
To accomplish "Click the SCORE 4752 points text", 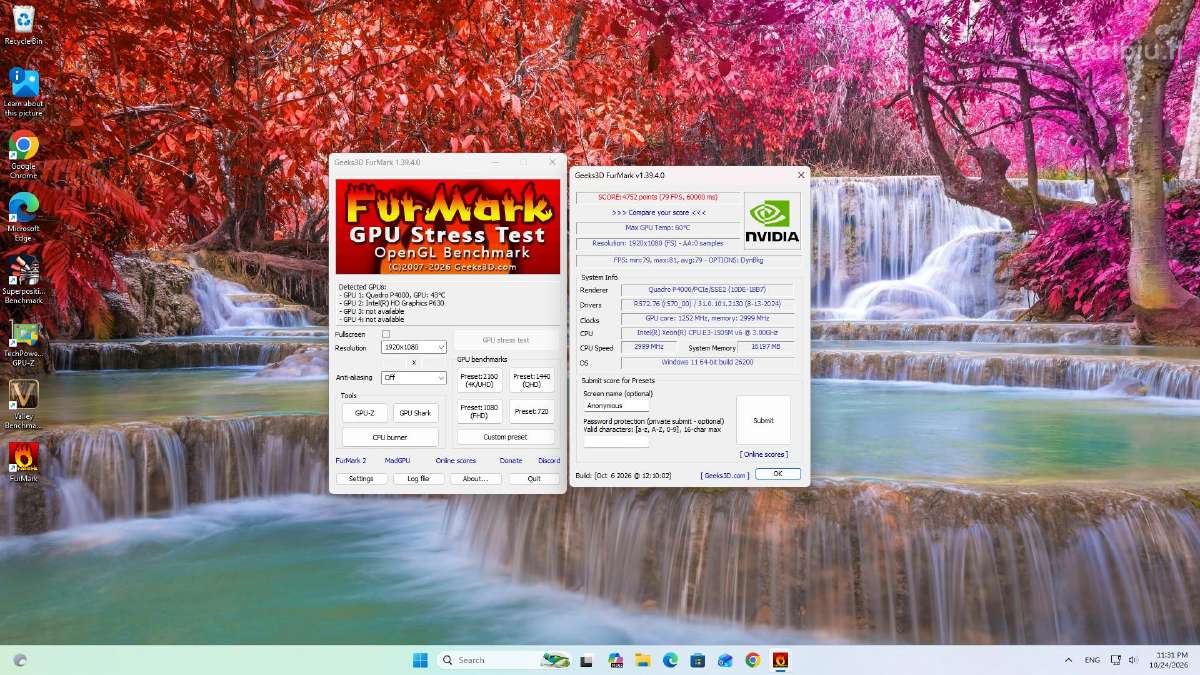I will [x=658, y=198].
